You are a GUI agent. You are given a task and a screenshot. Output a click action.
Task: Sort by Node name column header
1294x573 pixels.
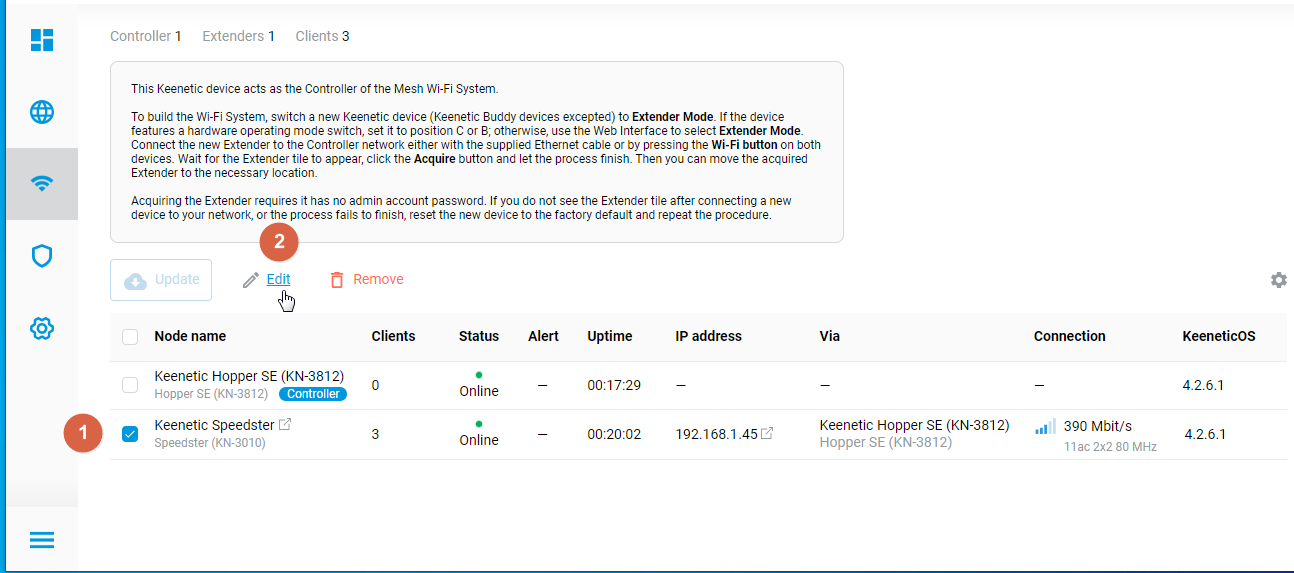[190, 336]
